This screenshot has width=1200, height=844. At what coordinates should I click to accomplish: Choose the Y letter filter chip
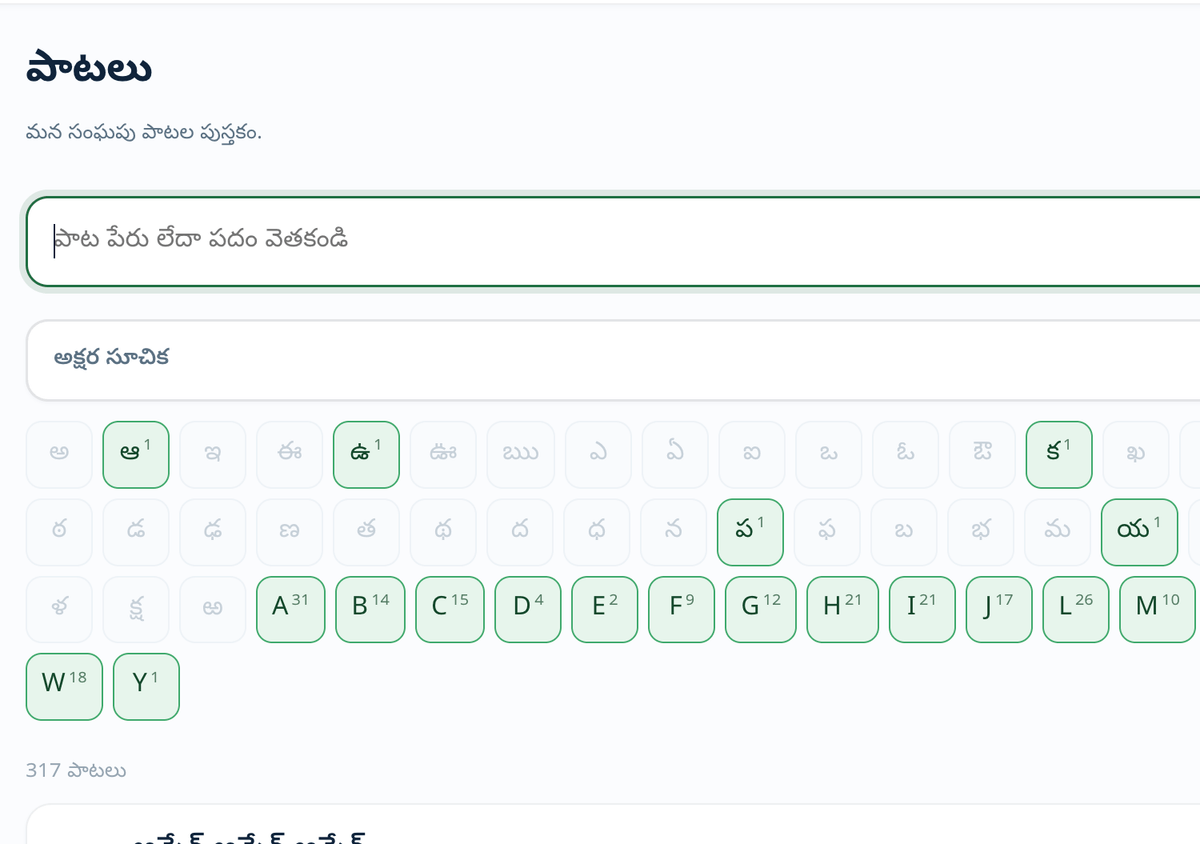click(146, 686)
